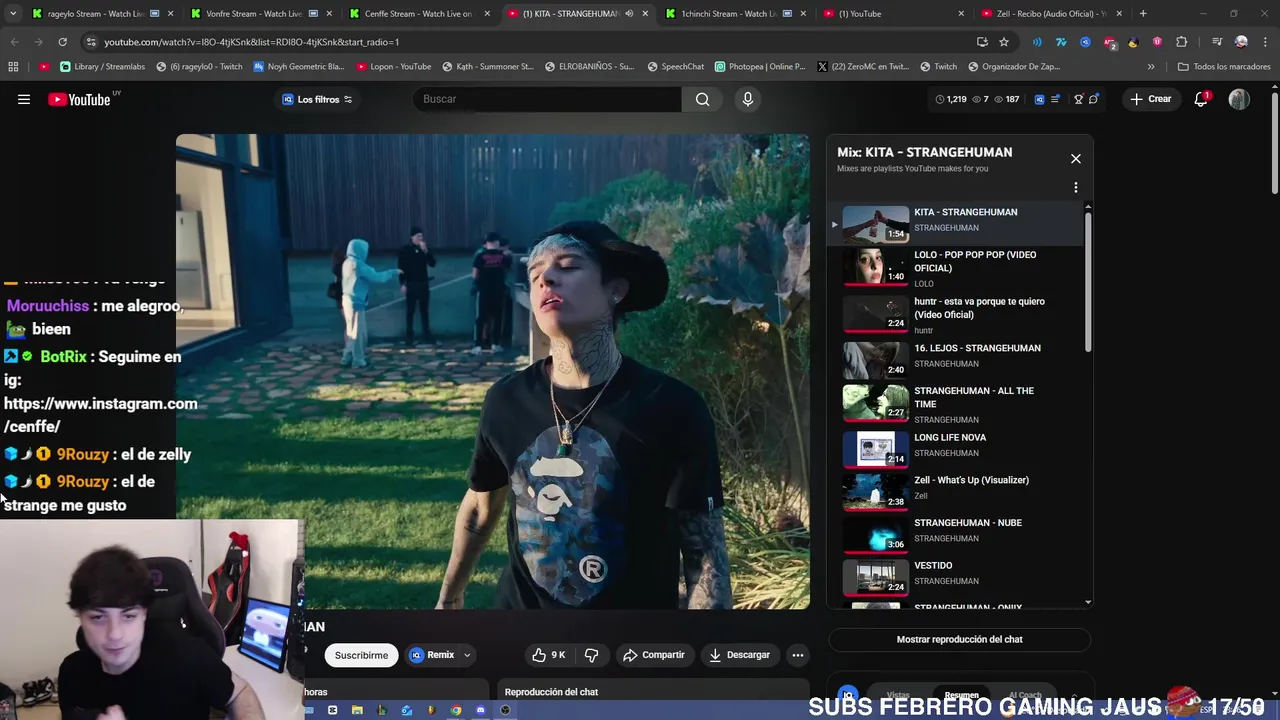This screenshot has height=720, width=1280.
Task: Open SpeechChat bookmark
Action: point(676,67)
